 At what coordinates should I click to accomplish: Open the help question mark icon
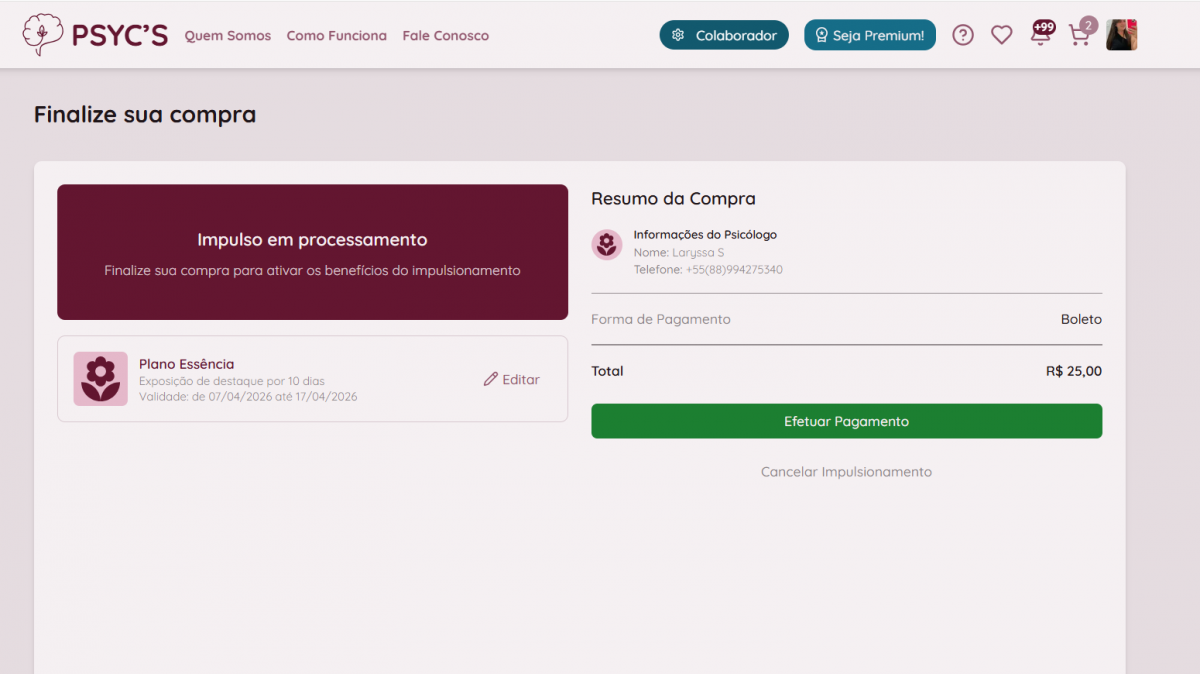click(962, 35)
